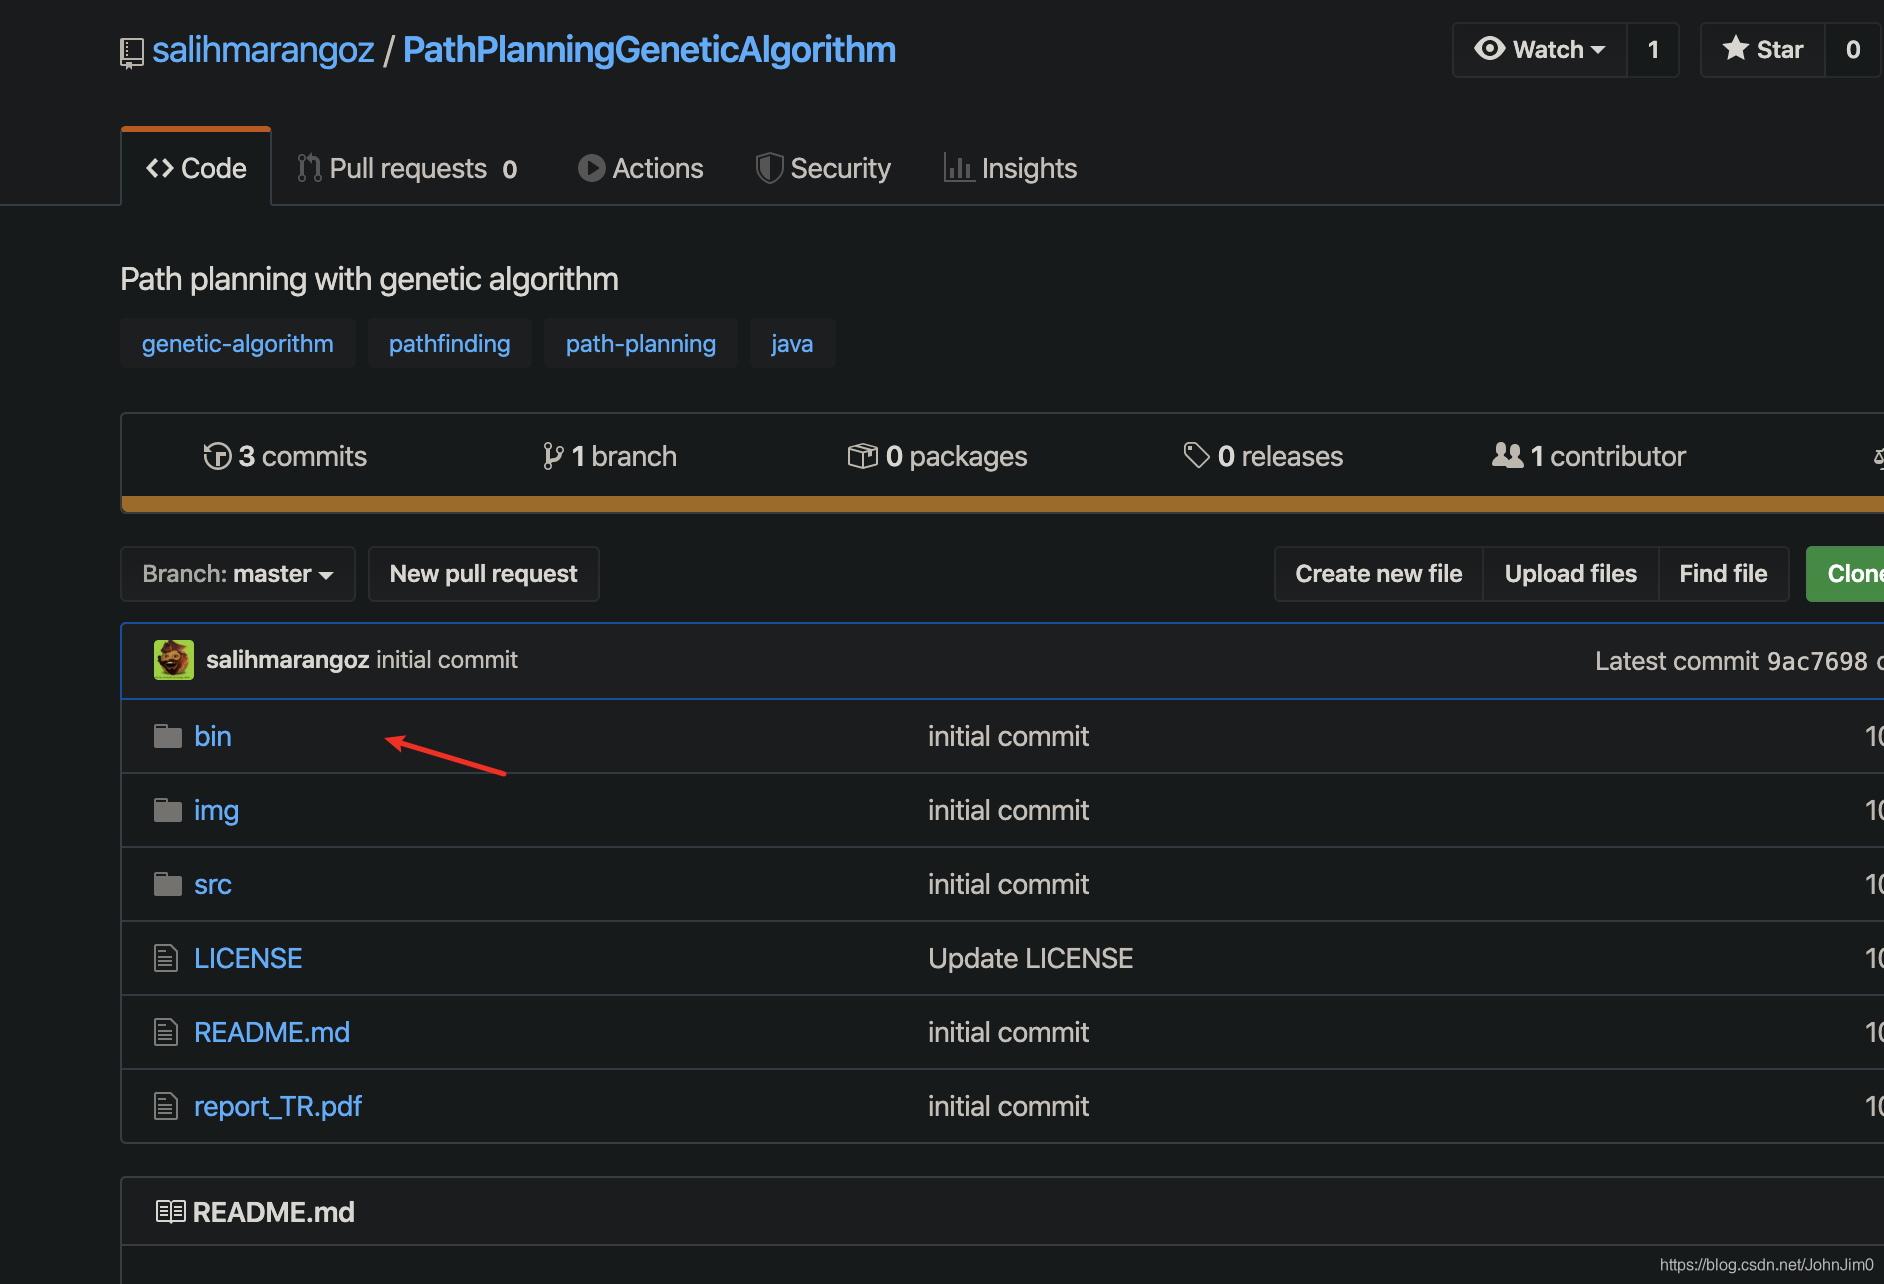Click the LICENSE file icon
This screenshot has height=1284, width=1884.
tap(166, 958)
